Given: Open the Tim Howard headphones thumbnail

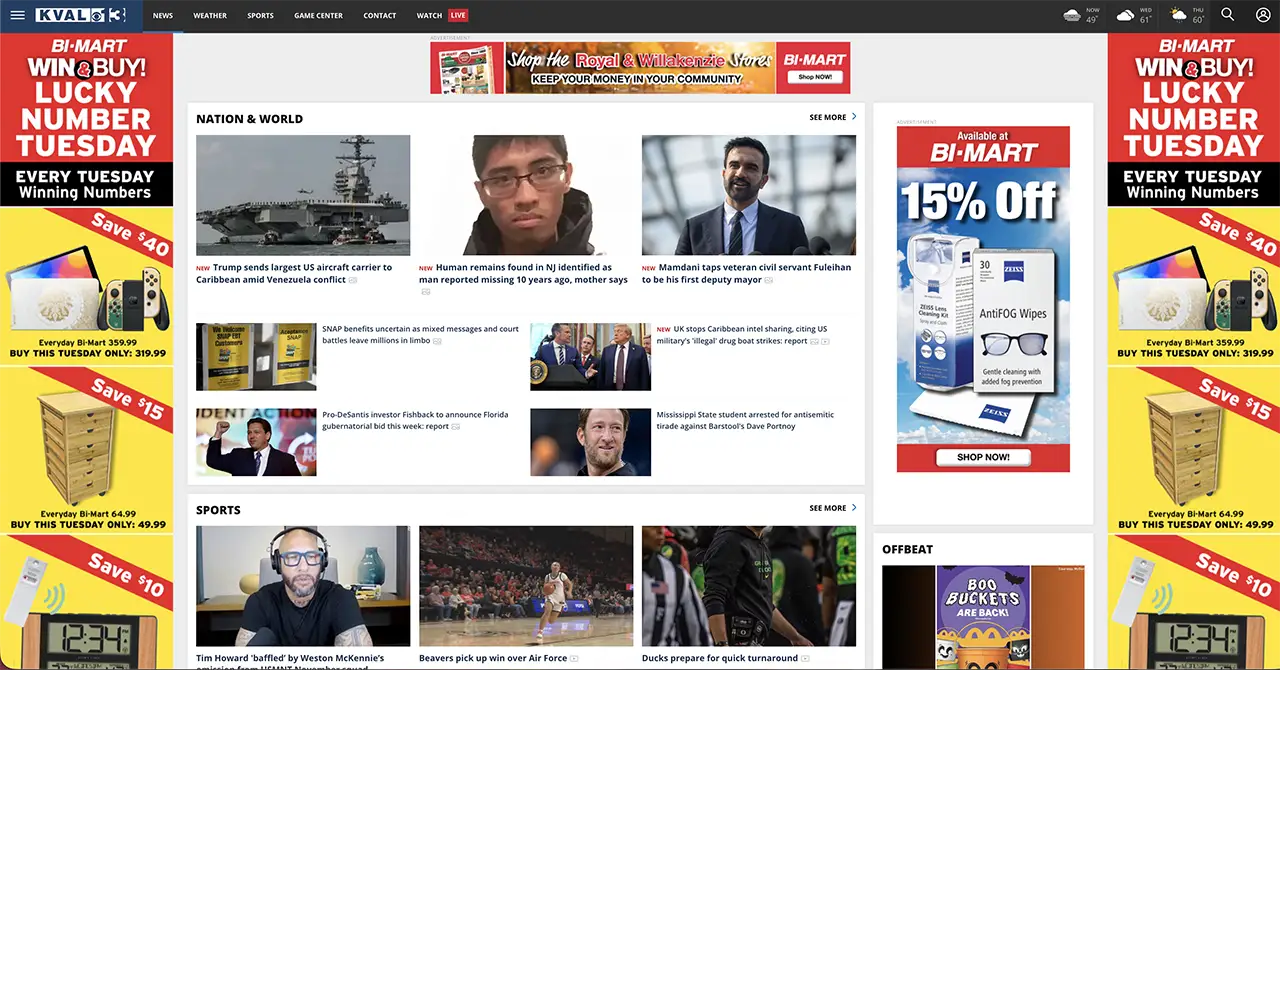Looking at the screenshot, I should click(x=303, y=586).
